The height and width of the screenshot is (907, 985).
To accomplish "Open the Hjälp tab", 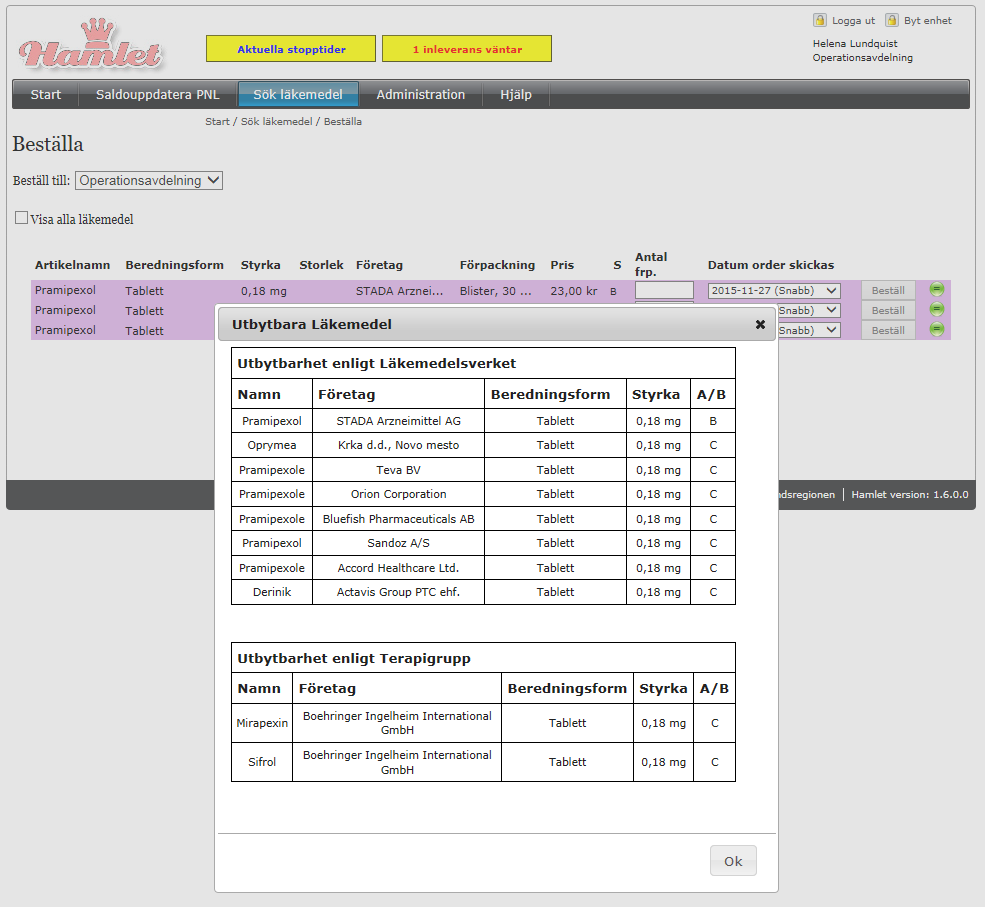I will pos(516,95).
